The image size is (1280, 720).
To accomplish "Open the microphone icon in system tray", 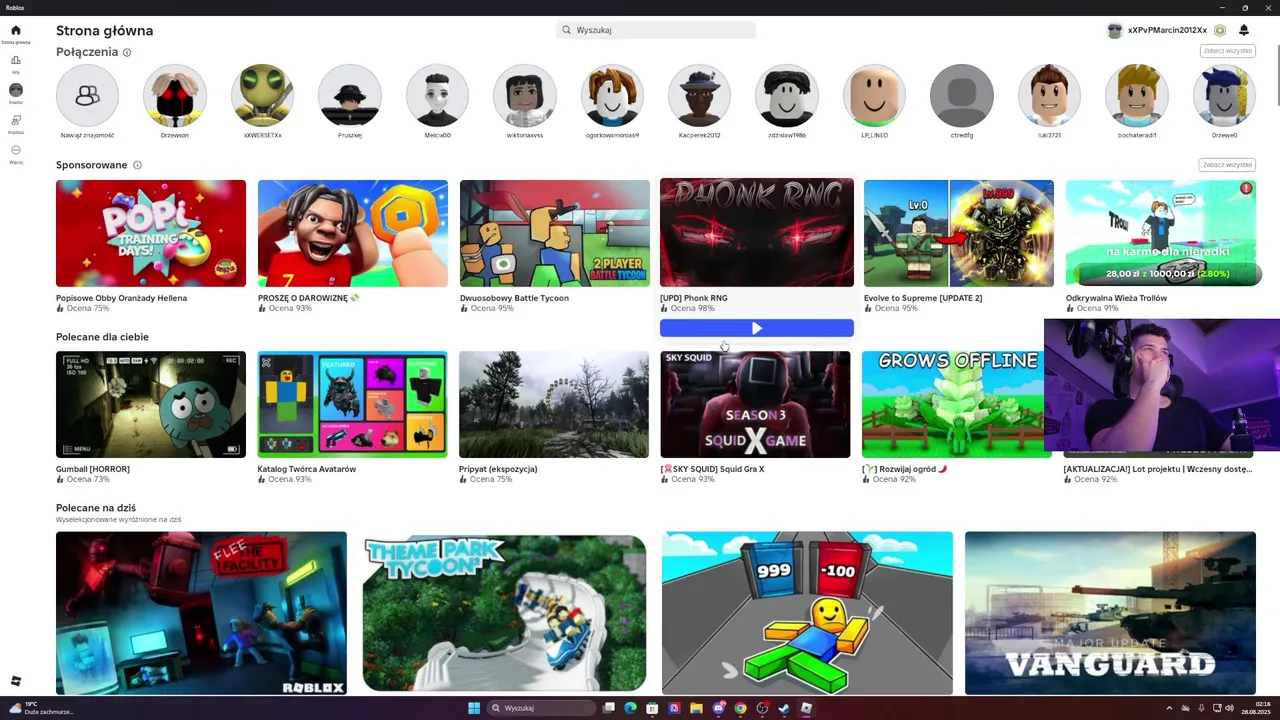I will pos(1201,708).
